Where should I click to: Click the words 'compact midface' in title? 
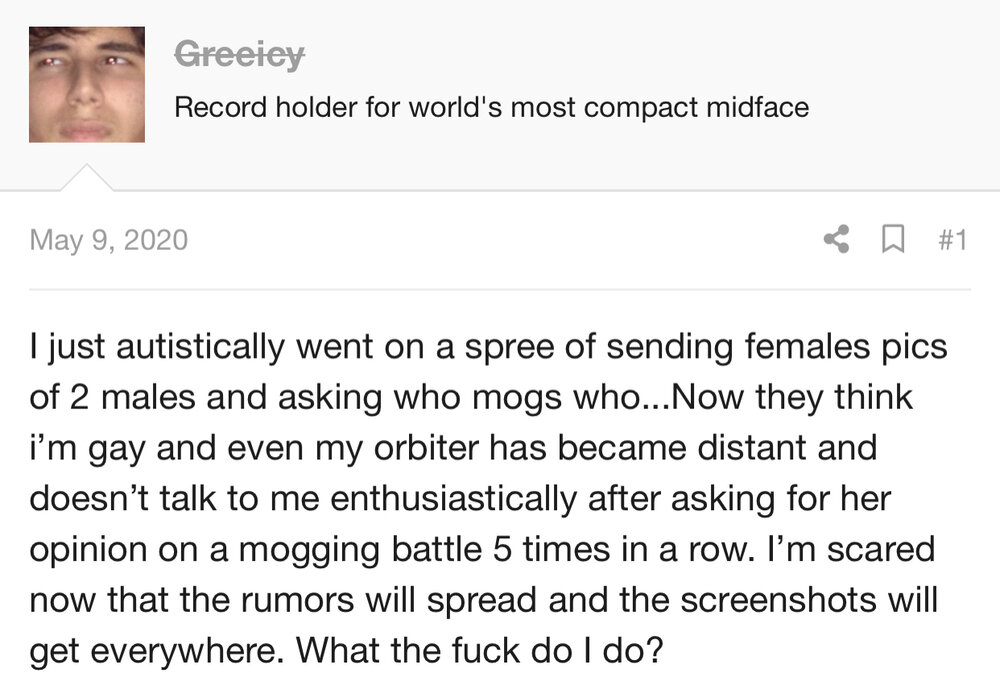(696, 107)
